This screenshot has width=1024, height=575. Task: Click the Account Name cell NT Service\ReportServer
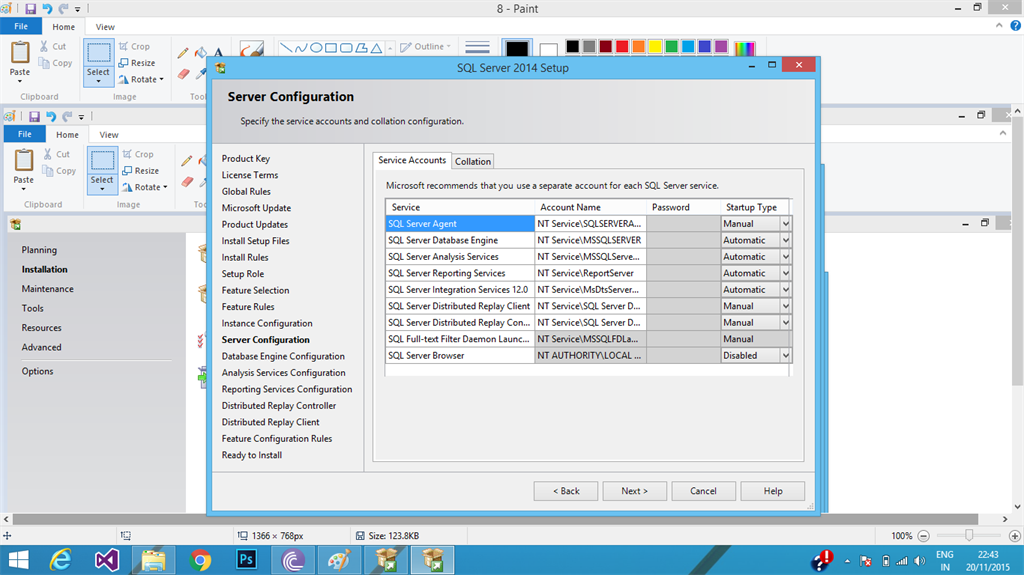click(x=590, y=273)
